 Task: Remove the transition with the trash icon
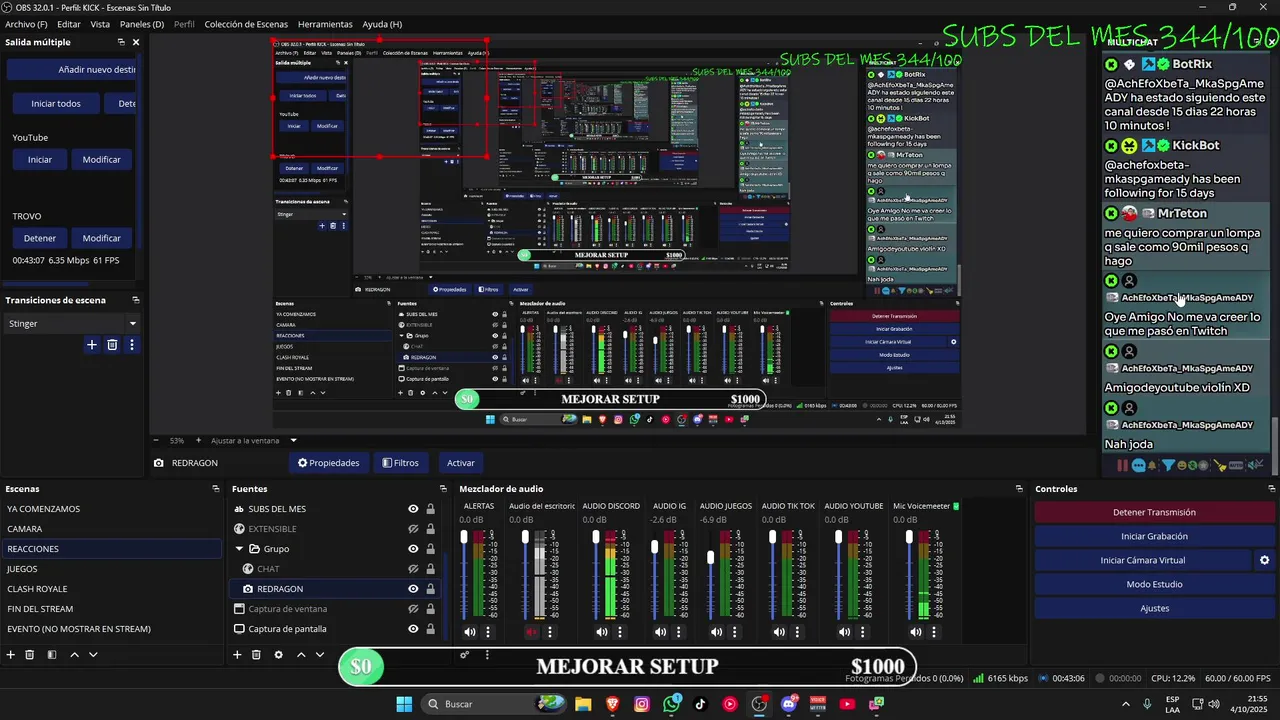pyautogui.click(x=112, y=345)
